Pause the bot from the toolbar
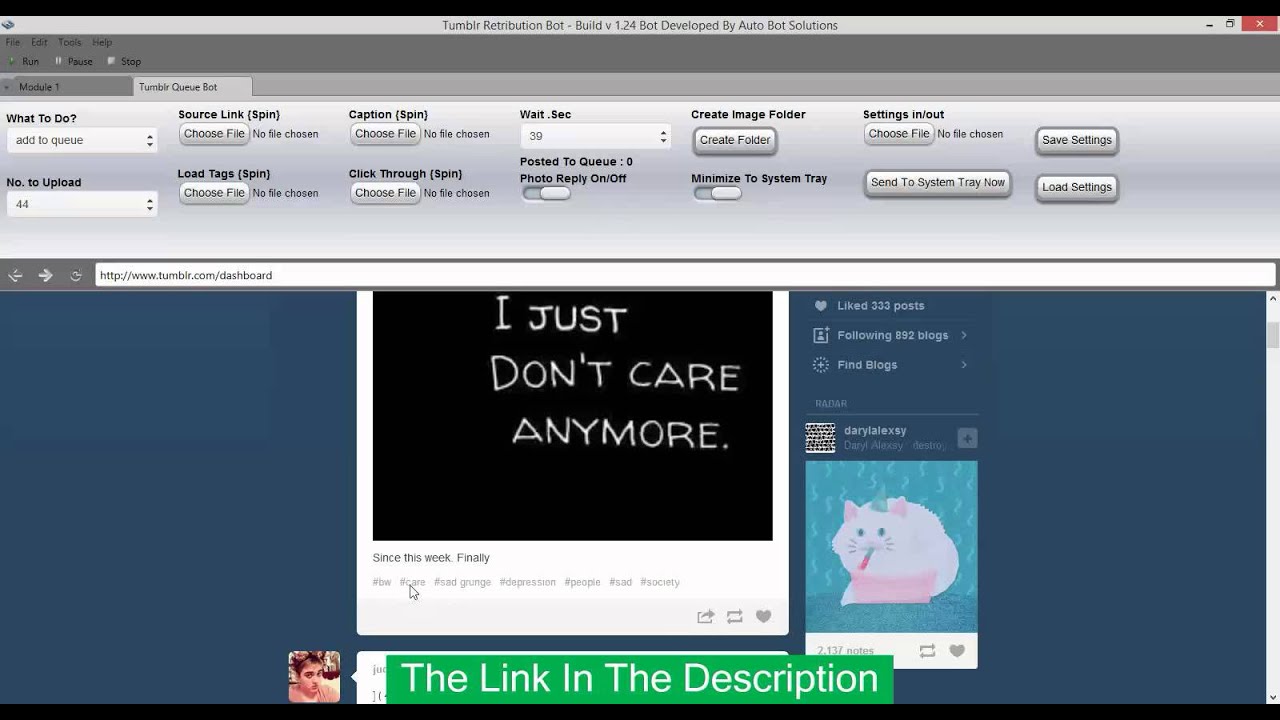The image size is (1280, 720). [74, 62]
